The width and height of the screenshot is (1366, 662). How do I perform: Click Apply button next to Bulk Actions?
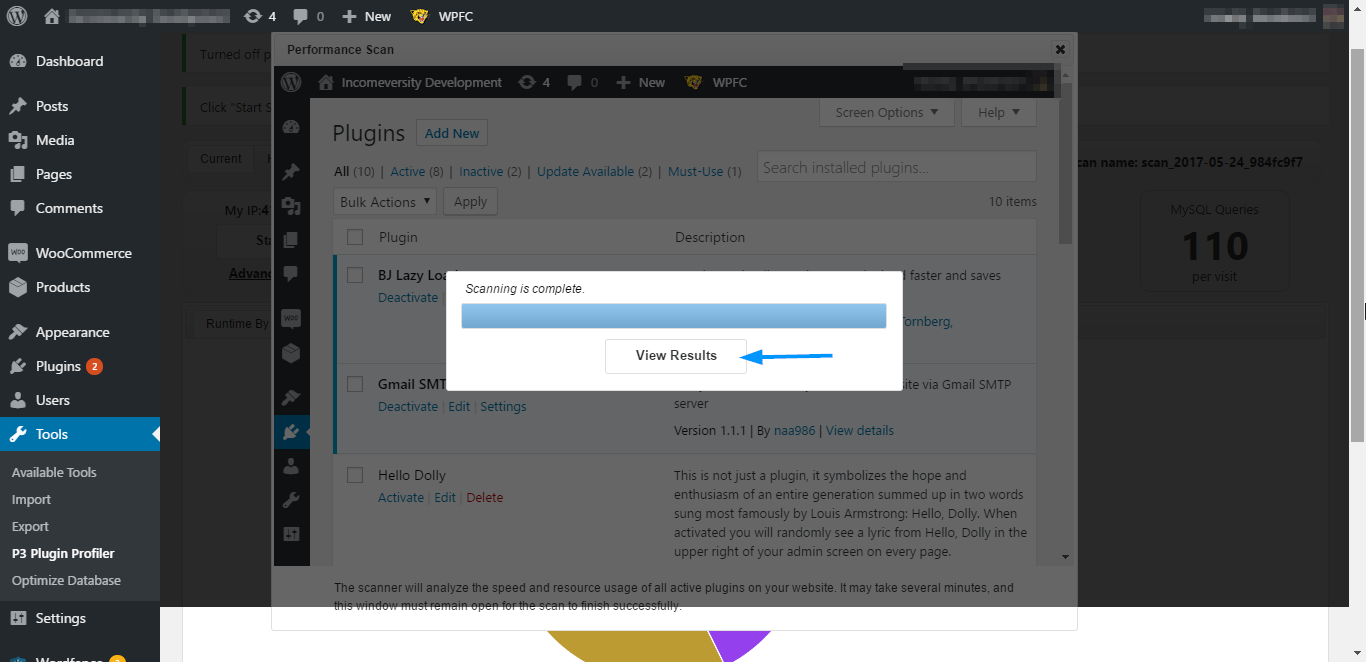(x=470, y=202)
